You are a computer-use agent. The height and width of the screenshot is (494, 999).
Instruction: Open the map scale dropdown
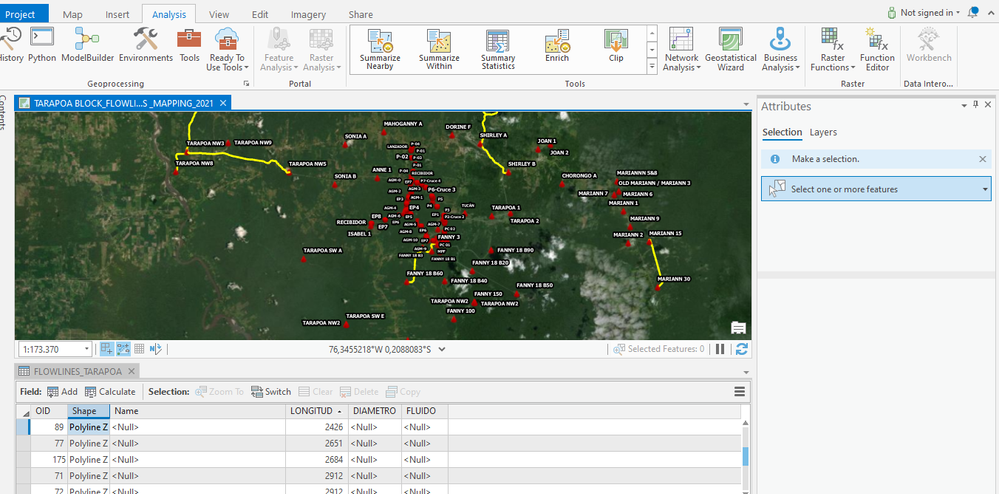click(x=87, y=349)
